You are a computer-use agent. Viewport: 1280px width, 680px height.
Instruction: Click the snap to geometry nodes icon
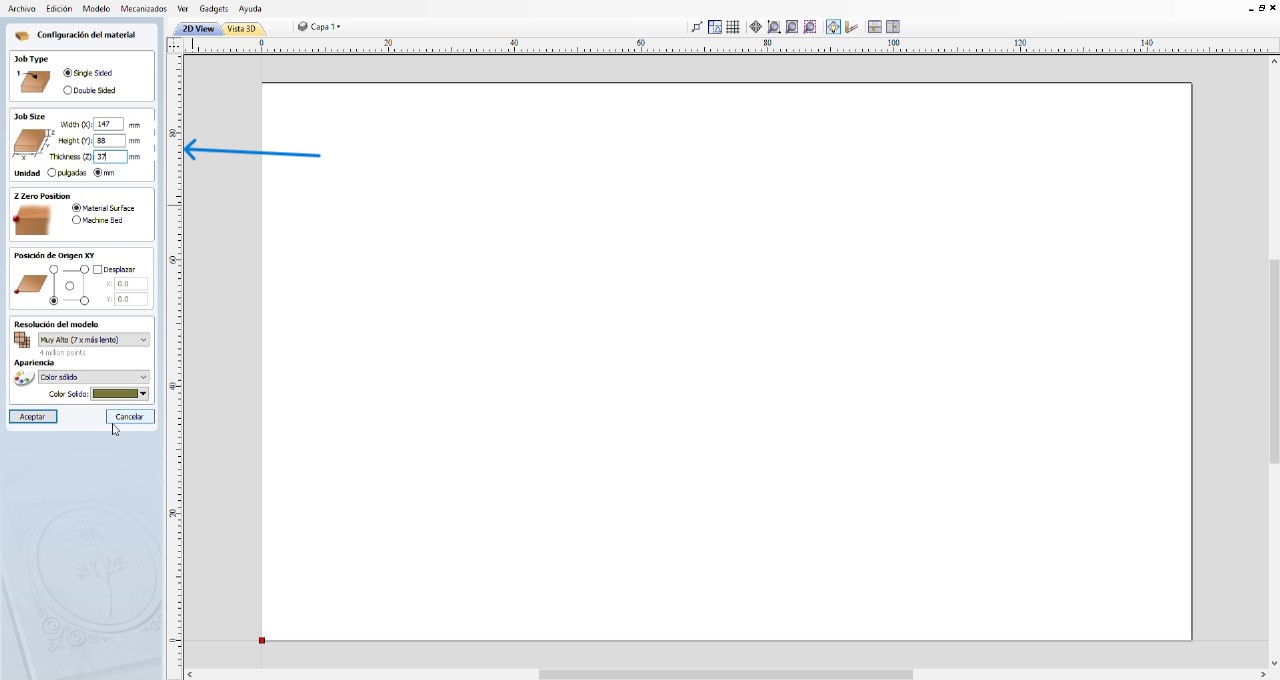pyautogui.click(x=697, y=27)
